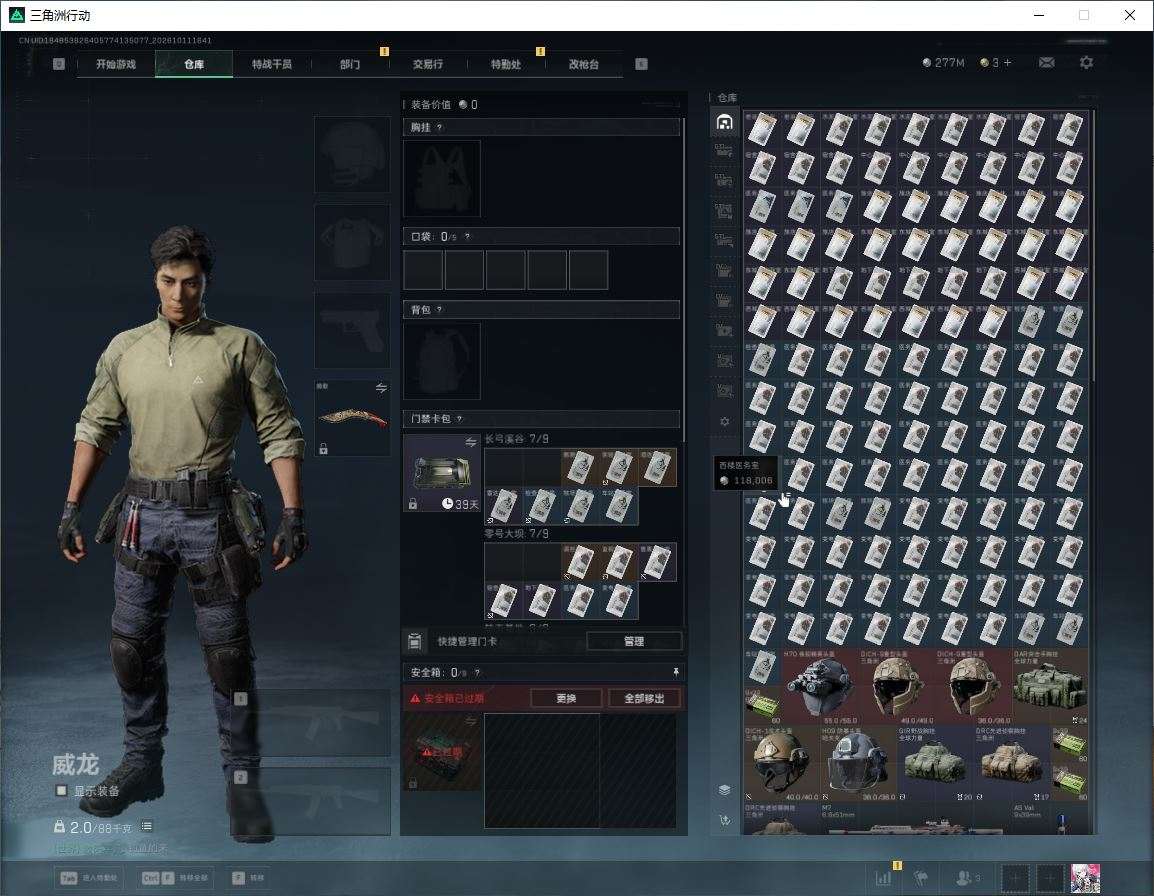The image size is (1154, 896).
Task: Open the mail envelope icon
Action: point(1046,63)
